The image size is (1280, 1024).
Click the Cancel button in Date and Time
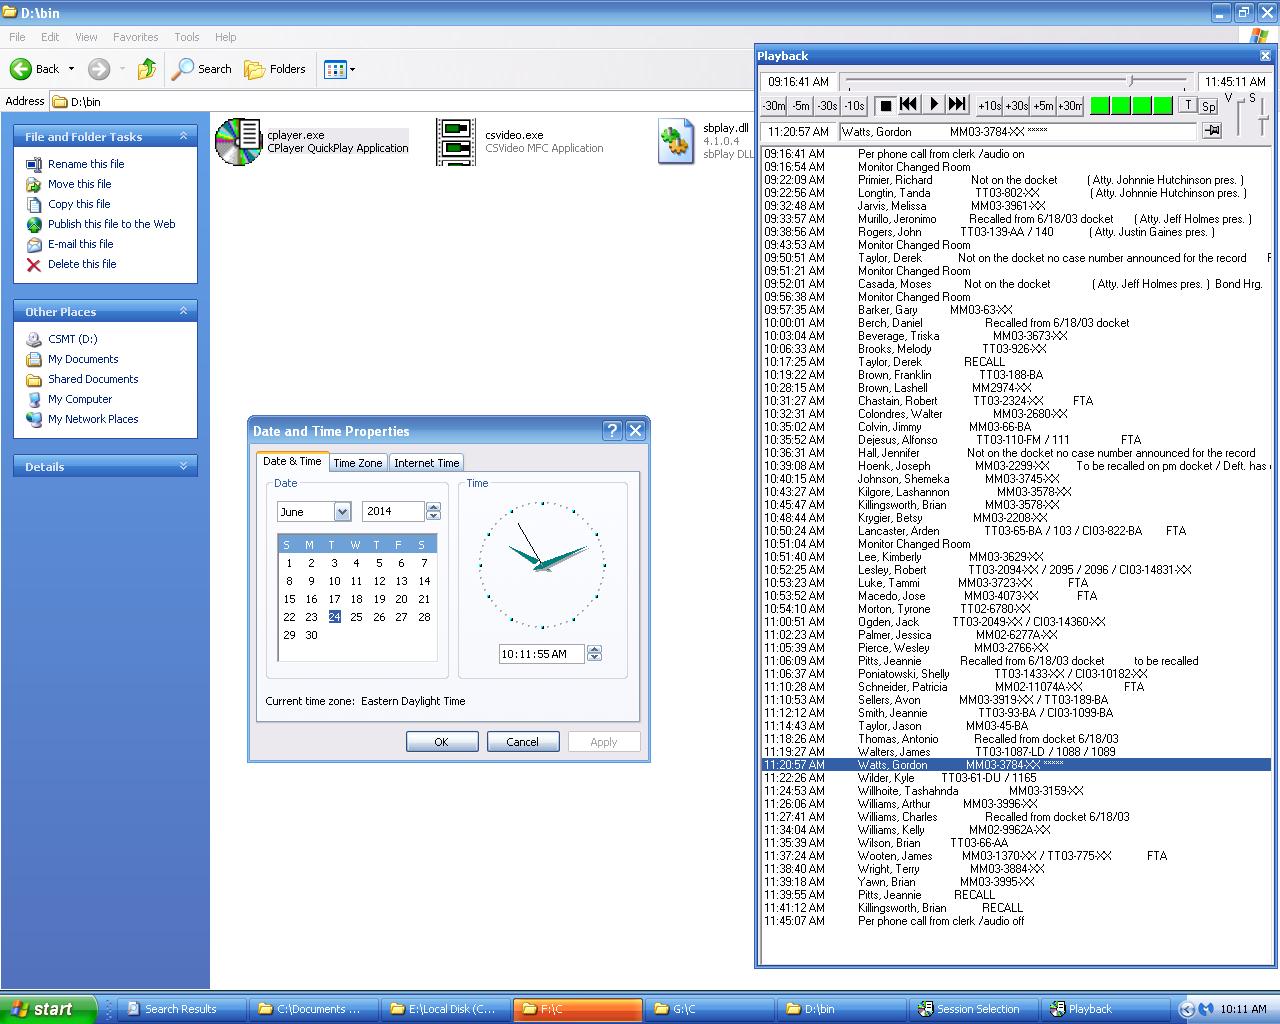pyautogui.click(x=522, y=742)
